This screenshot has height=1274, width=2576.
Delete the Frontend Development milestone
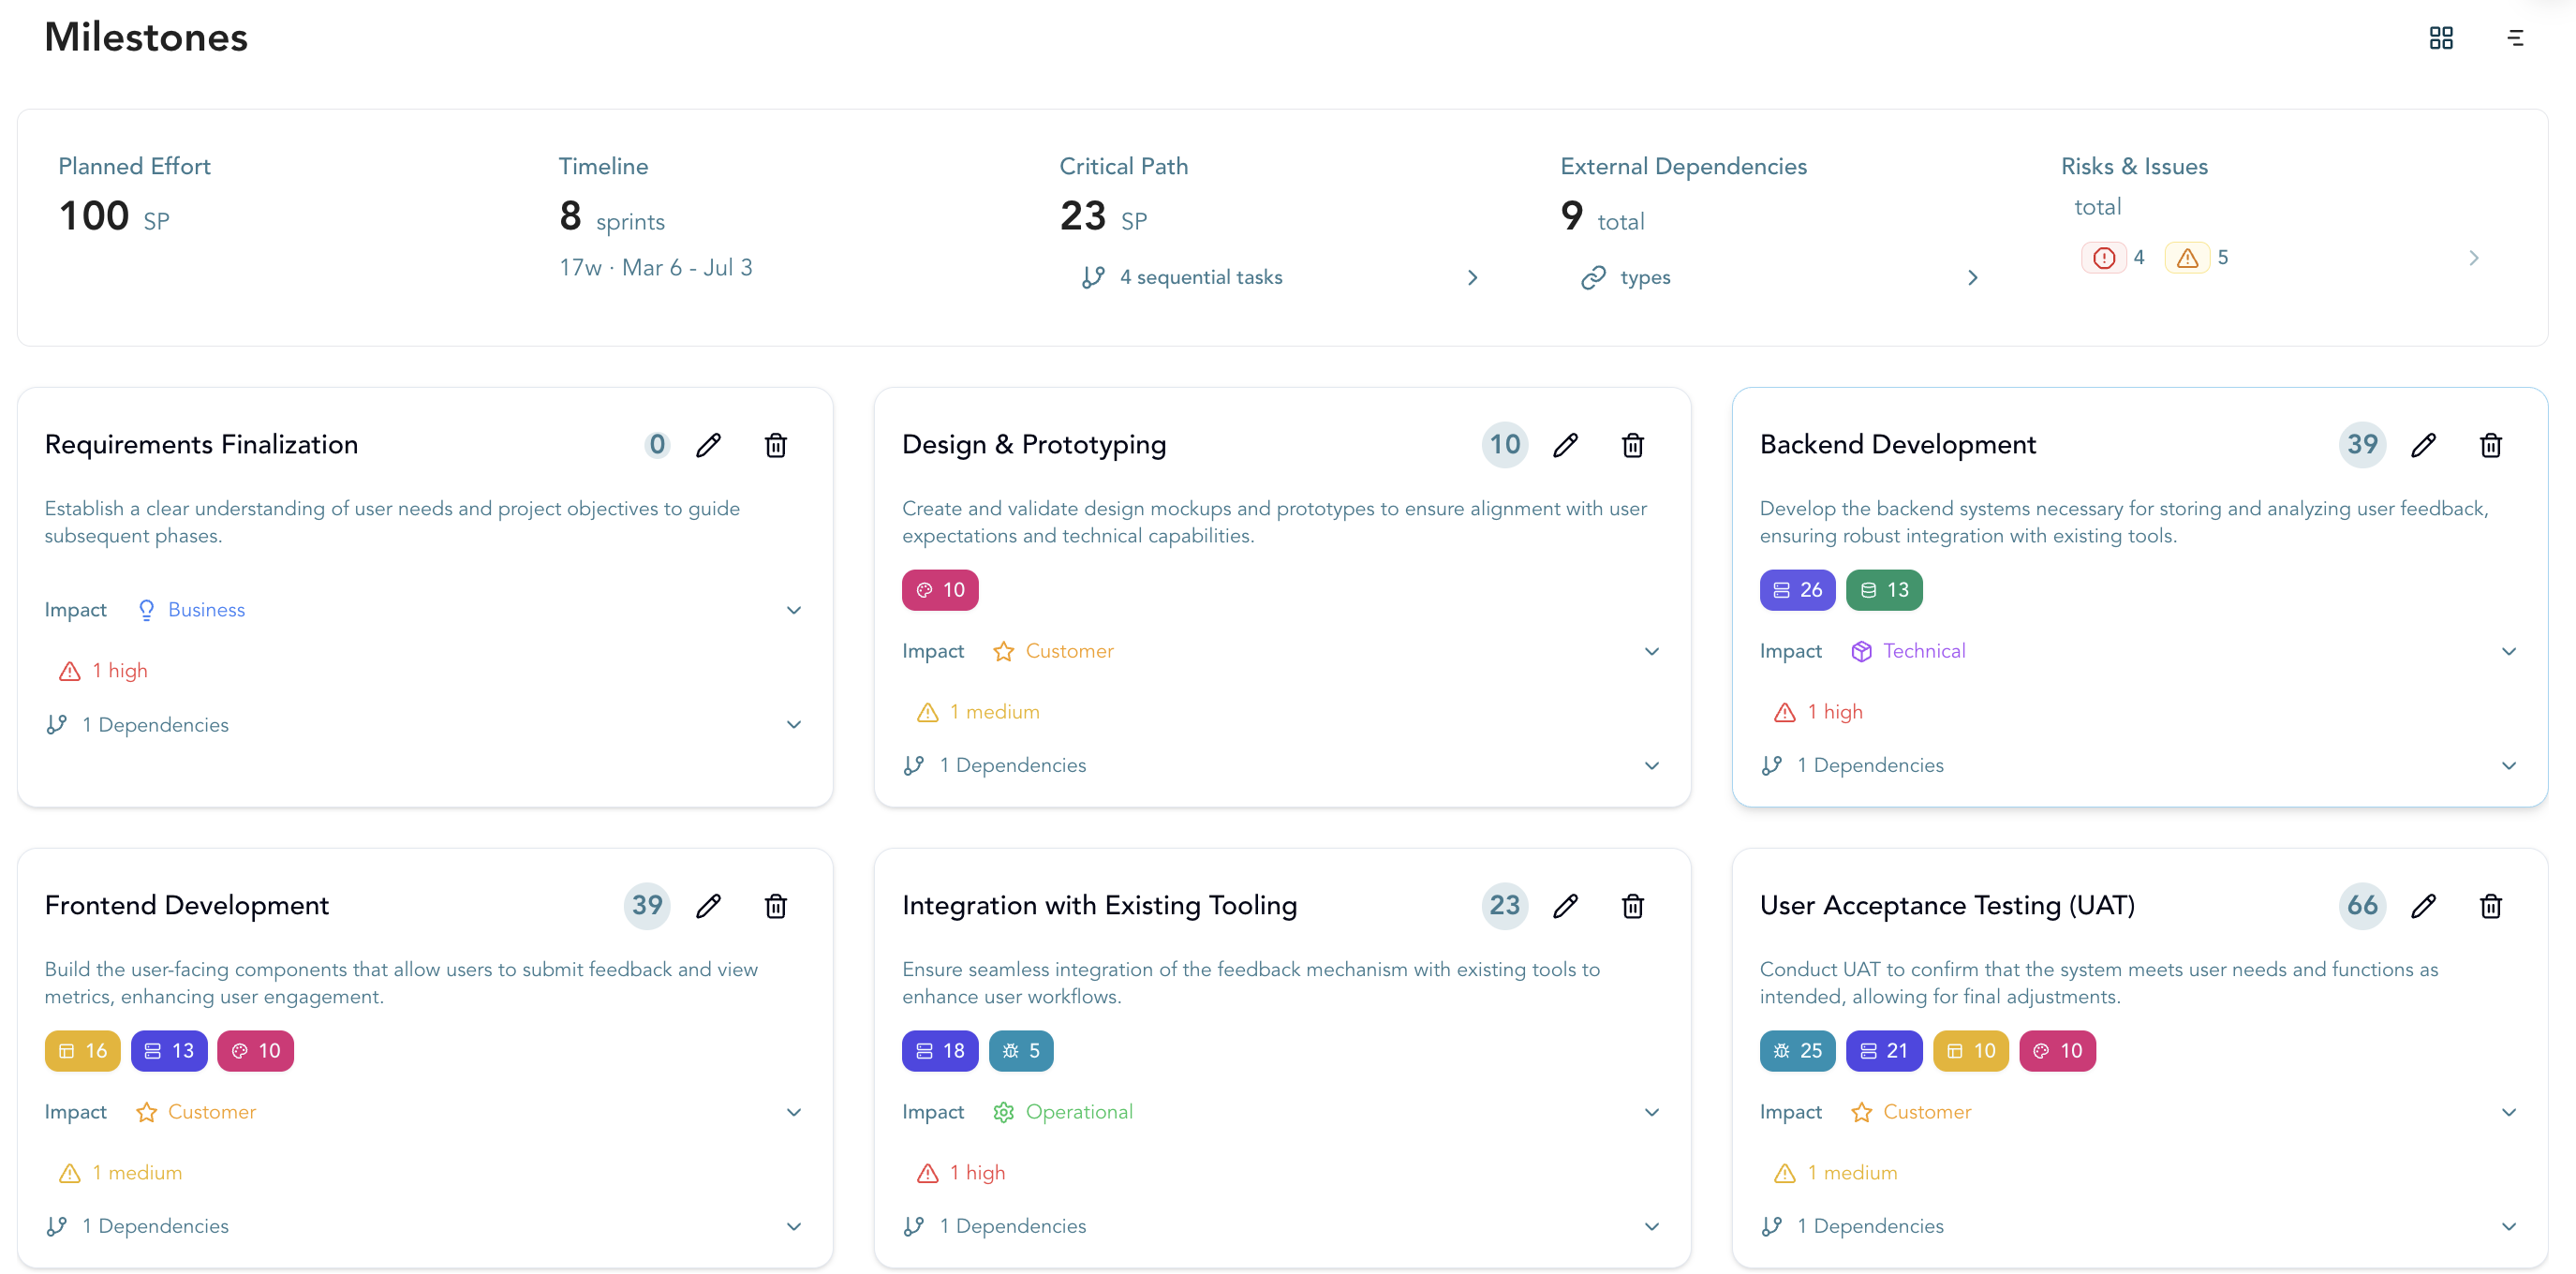775,906
